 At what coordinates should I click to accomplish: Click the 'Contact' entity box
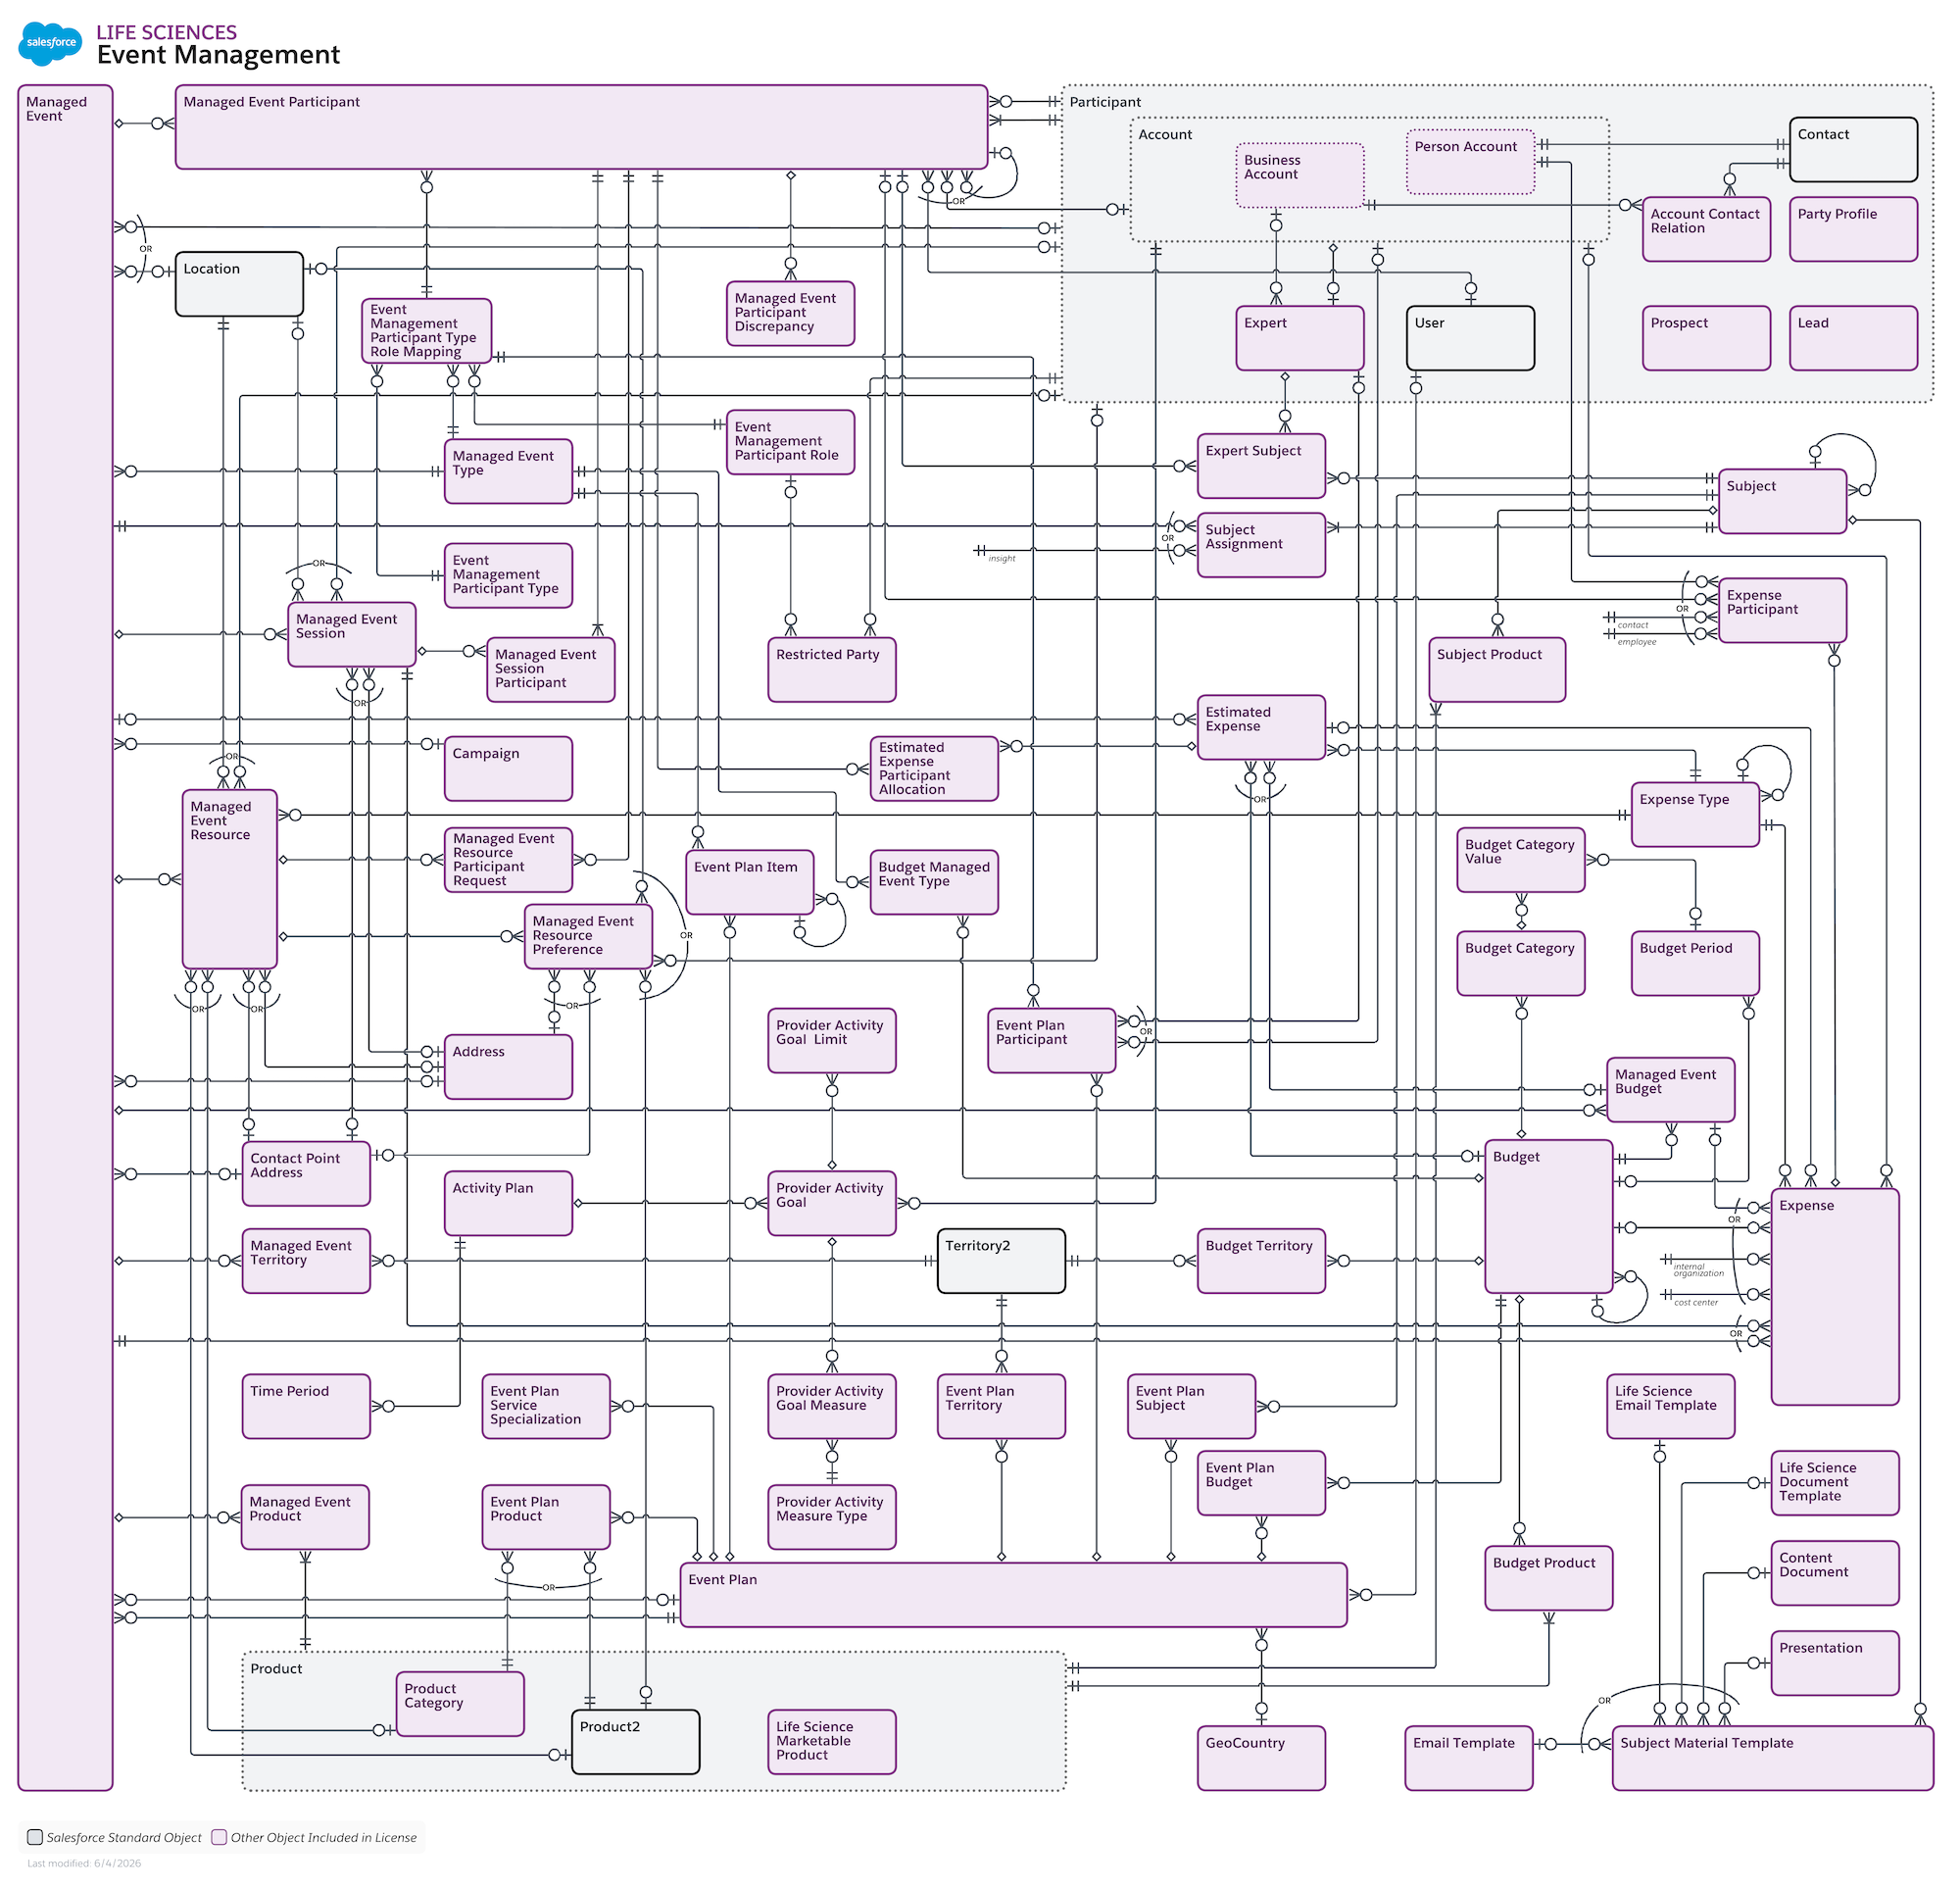pos(1853,150)
